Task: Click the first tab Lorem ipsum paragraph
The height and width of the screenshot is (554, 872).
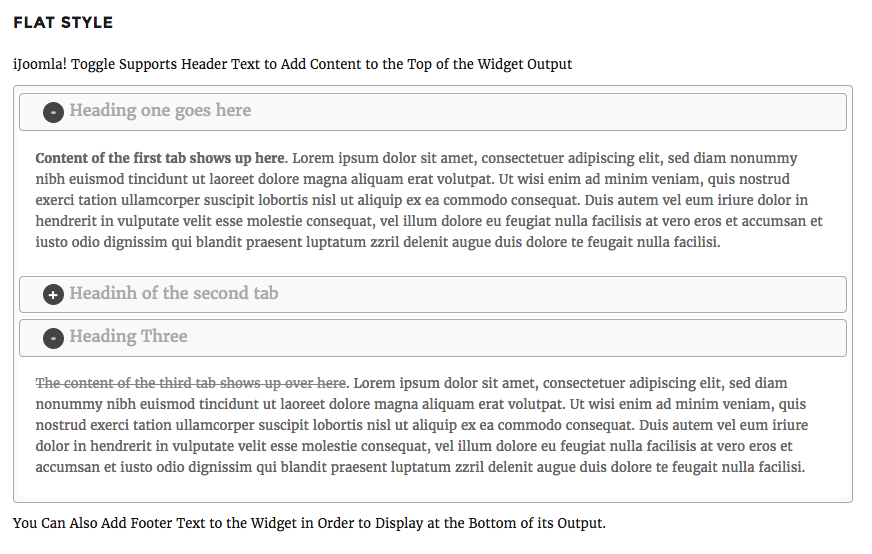Action: point(429,200)
